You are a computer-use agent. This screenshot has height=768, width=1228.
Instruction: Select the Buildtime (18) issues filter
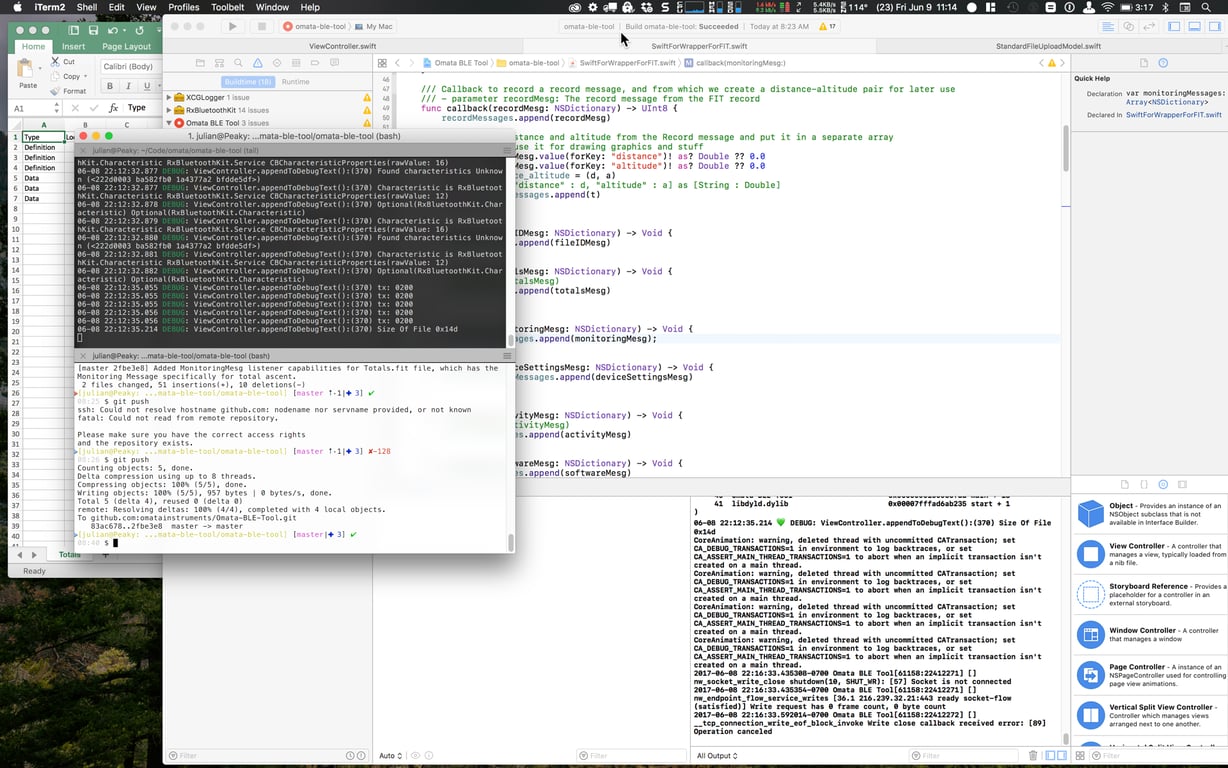[x=247, y=82]
